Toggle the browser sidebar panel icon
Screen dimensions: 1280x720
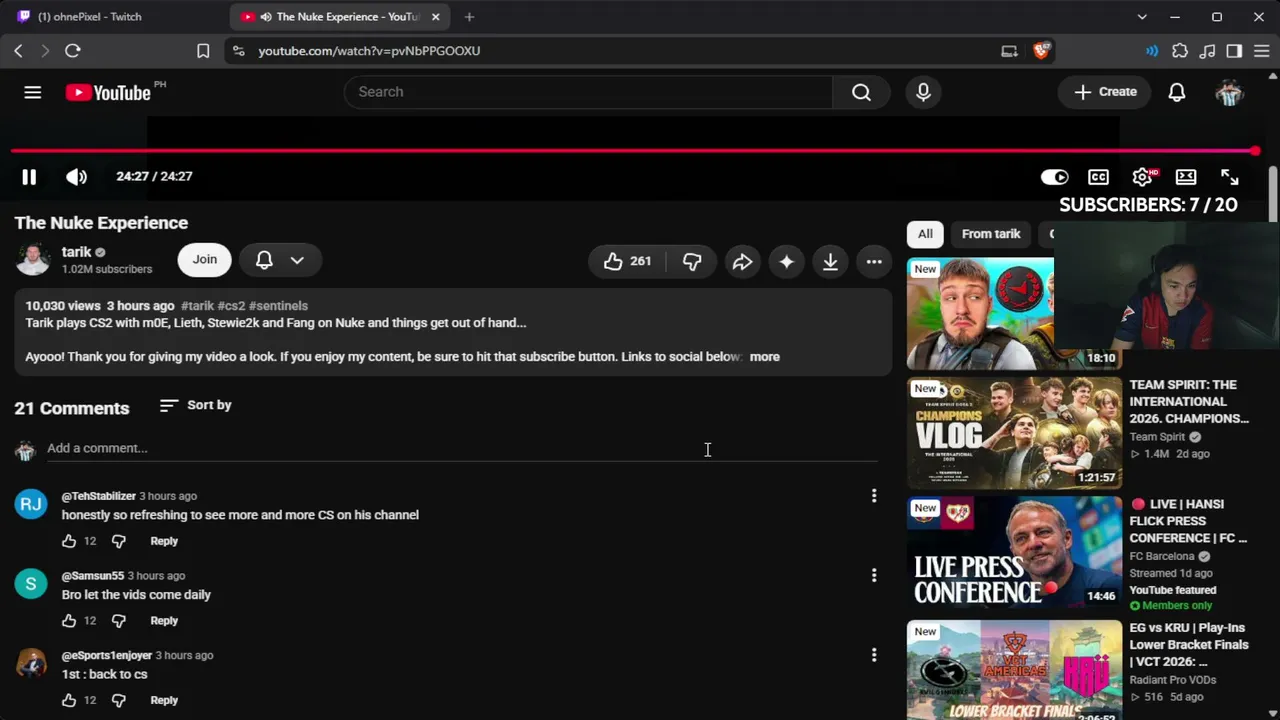coord(1234,51)
